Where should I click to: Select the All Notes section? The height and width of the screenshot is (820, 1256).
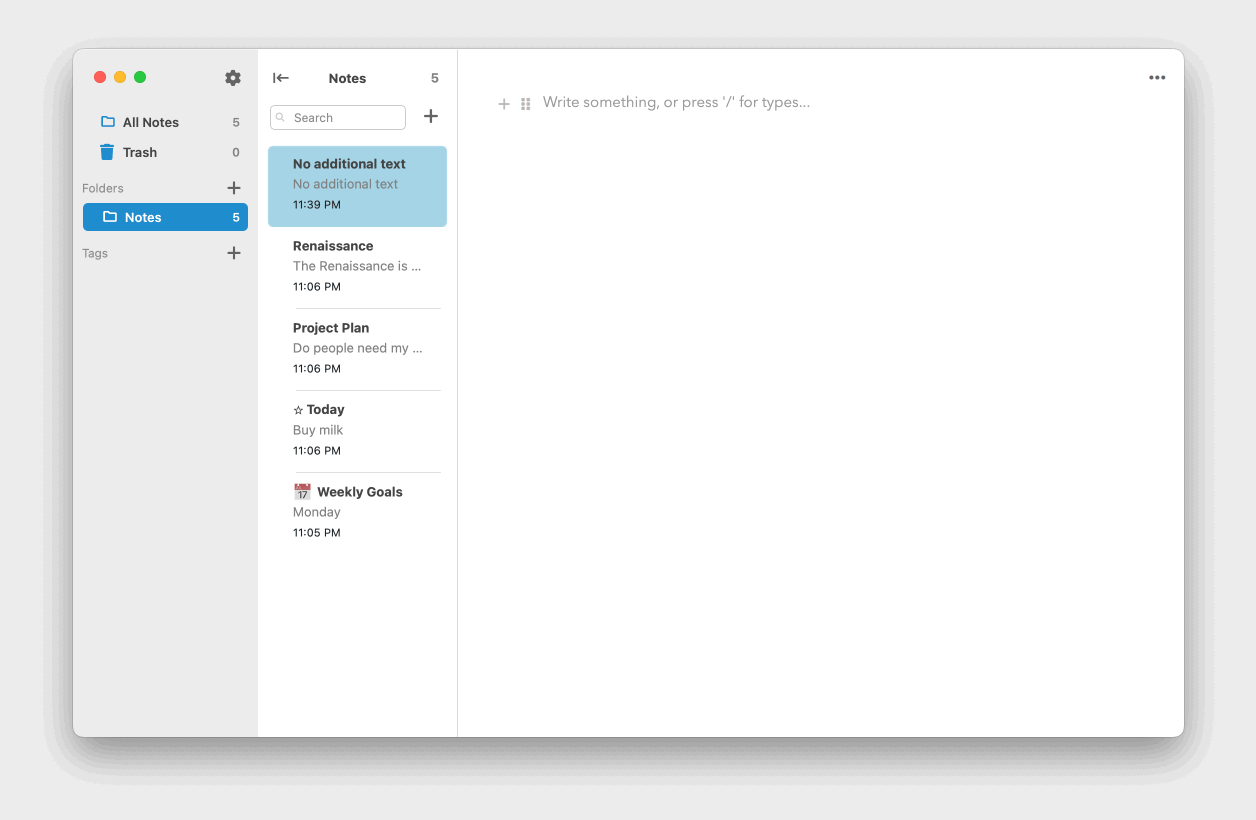150,122
